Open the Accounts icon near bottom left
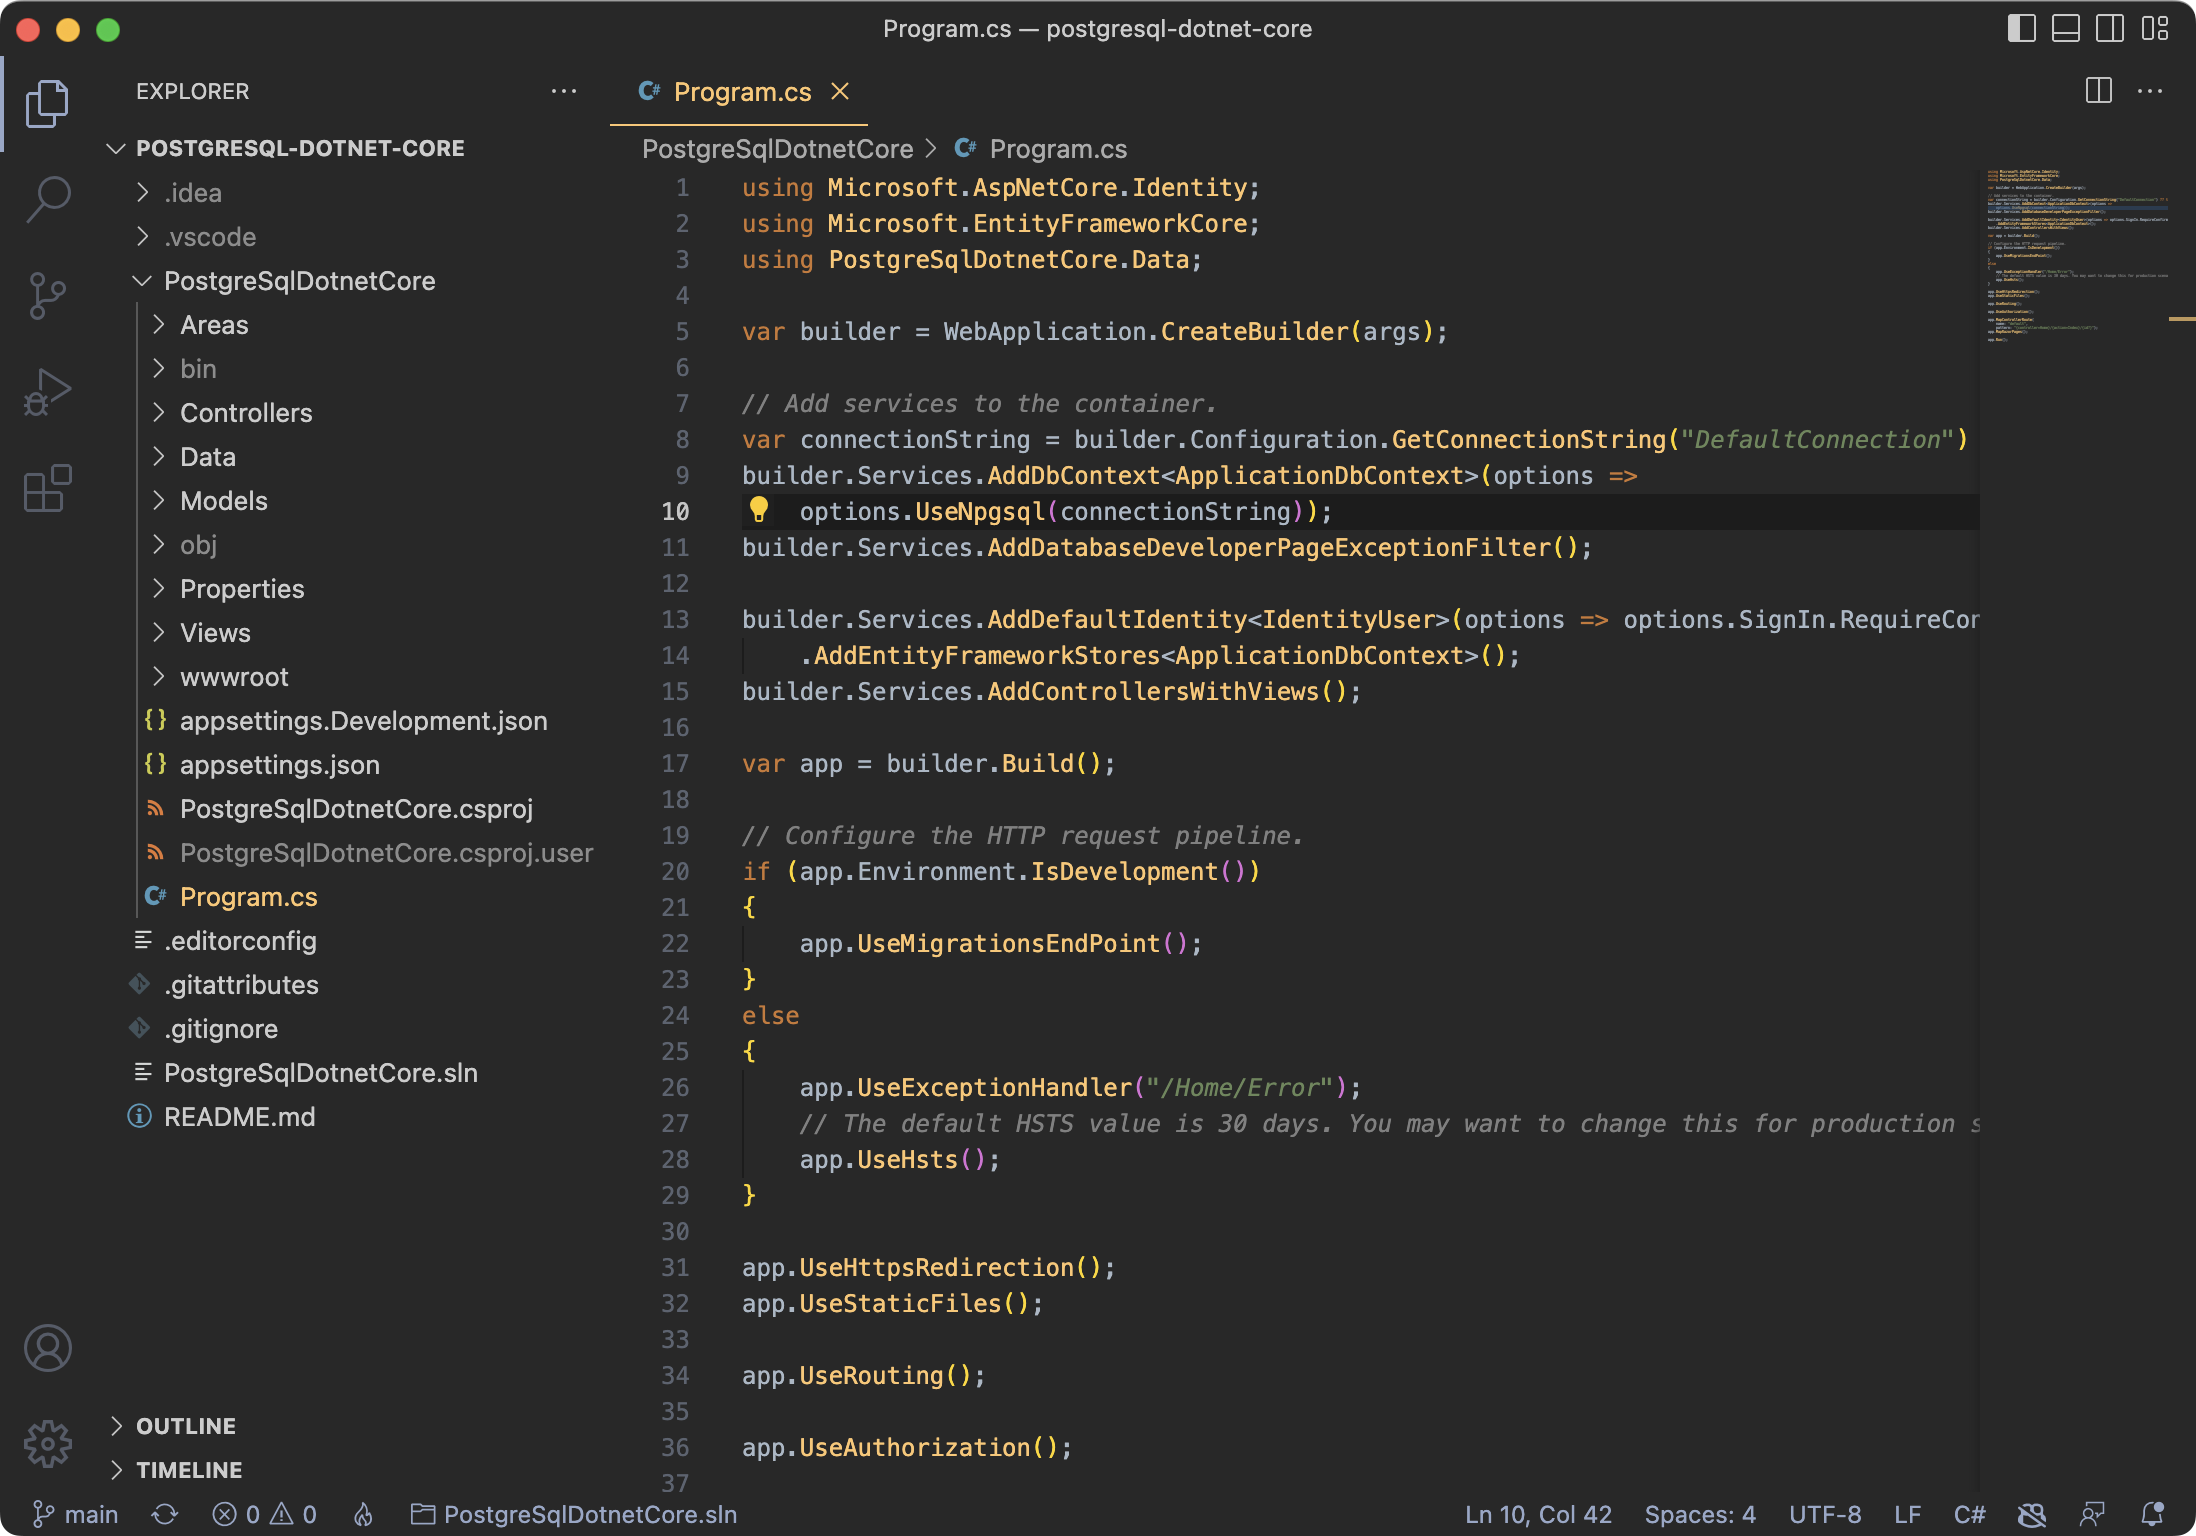The width and height of the screenshot is (2196, 1536). 47,1347
